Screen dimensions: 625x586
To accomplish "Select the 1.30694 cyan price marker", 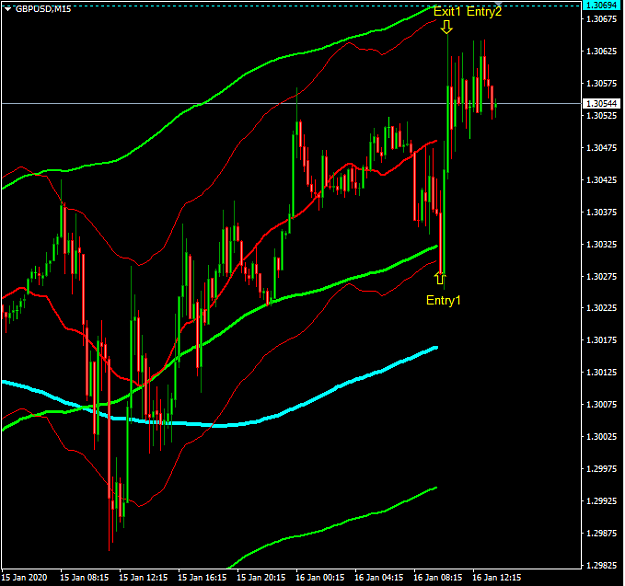I will 601,5.
